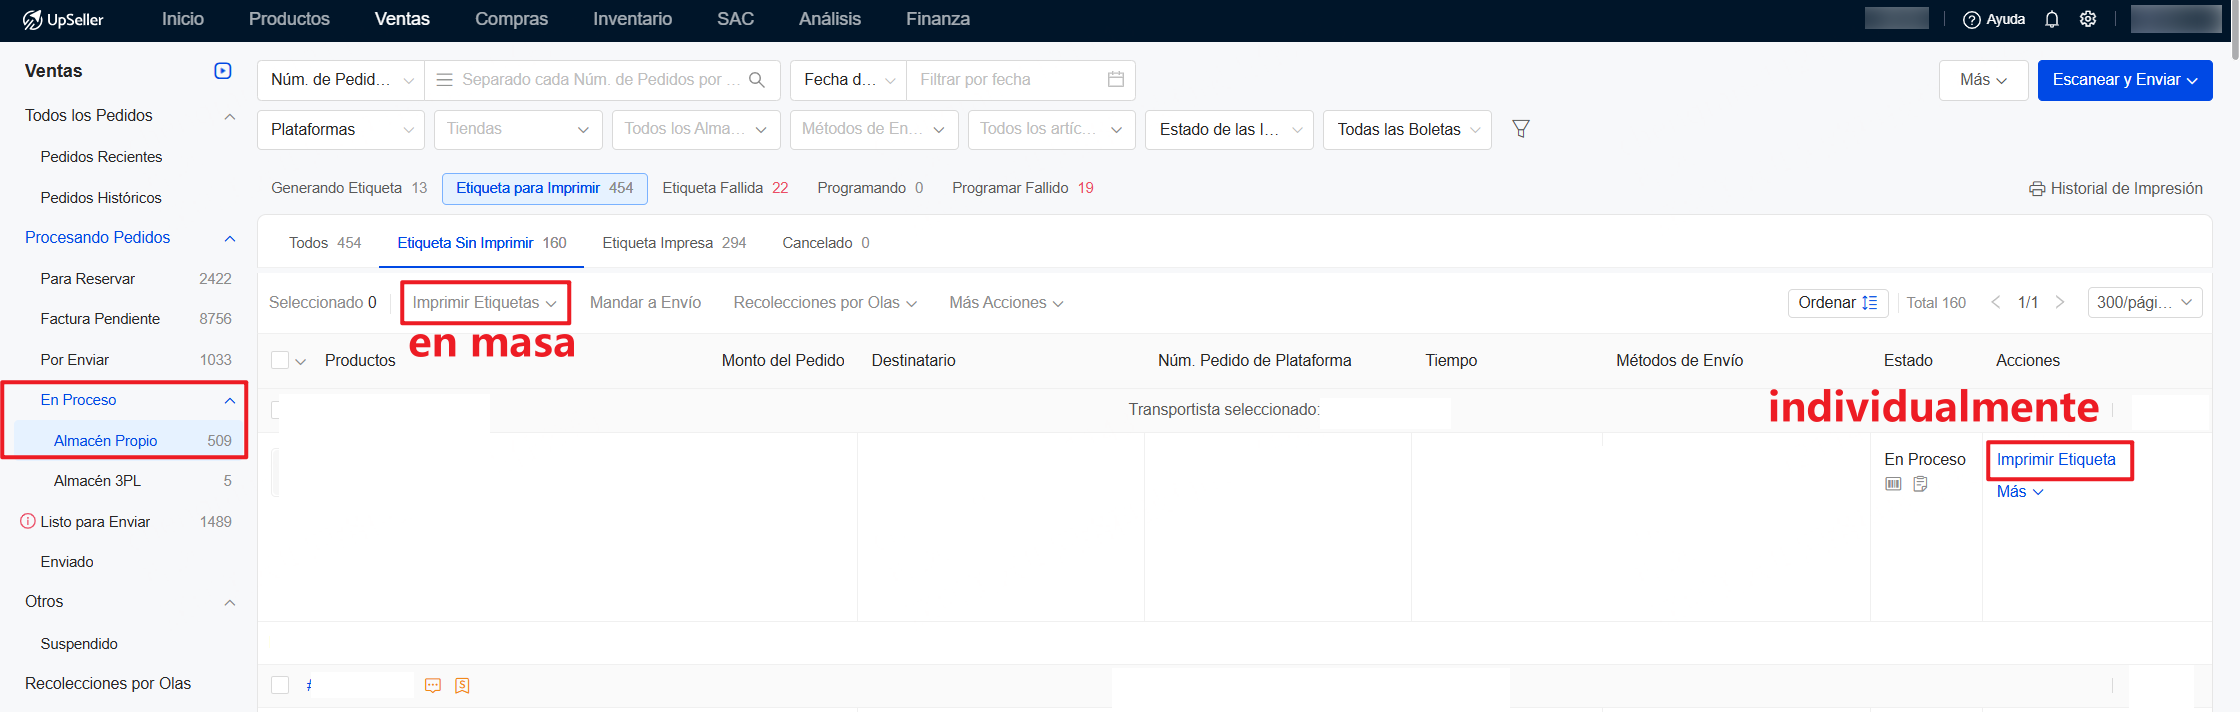
Task: Tick the checkbox of the bottom order row
Action: click(280, 685)
